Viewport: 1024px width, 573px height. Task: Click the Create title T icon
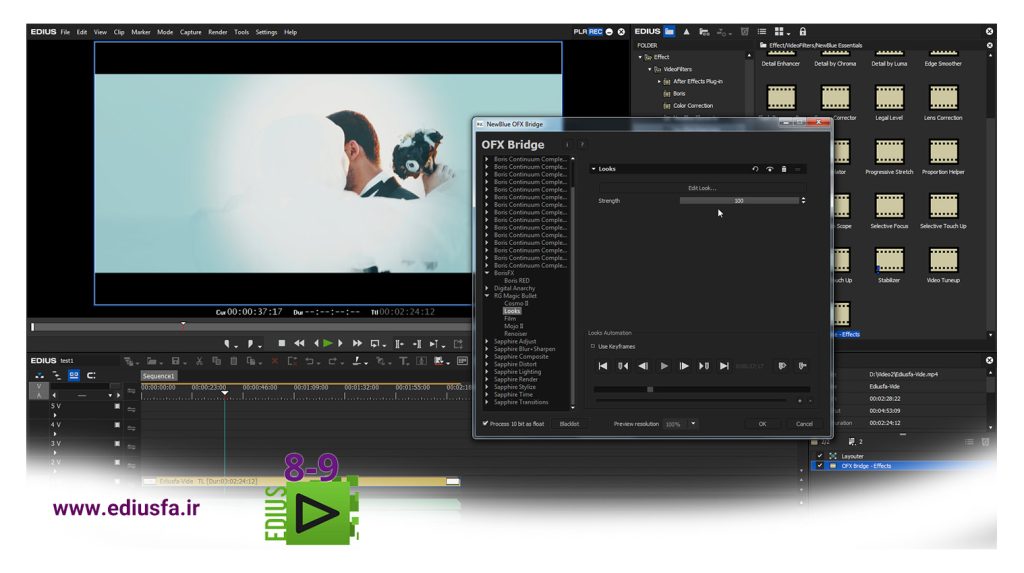tap(404, 361)
